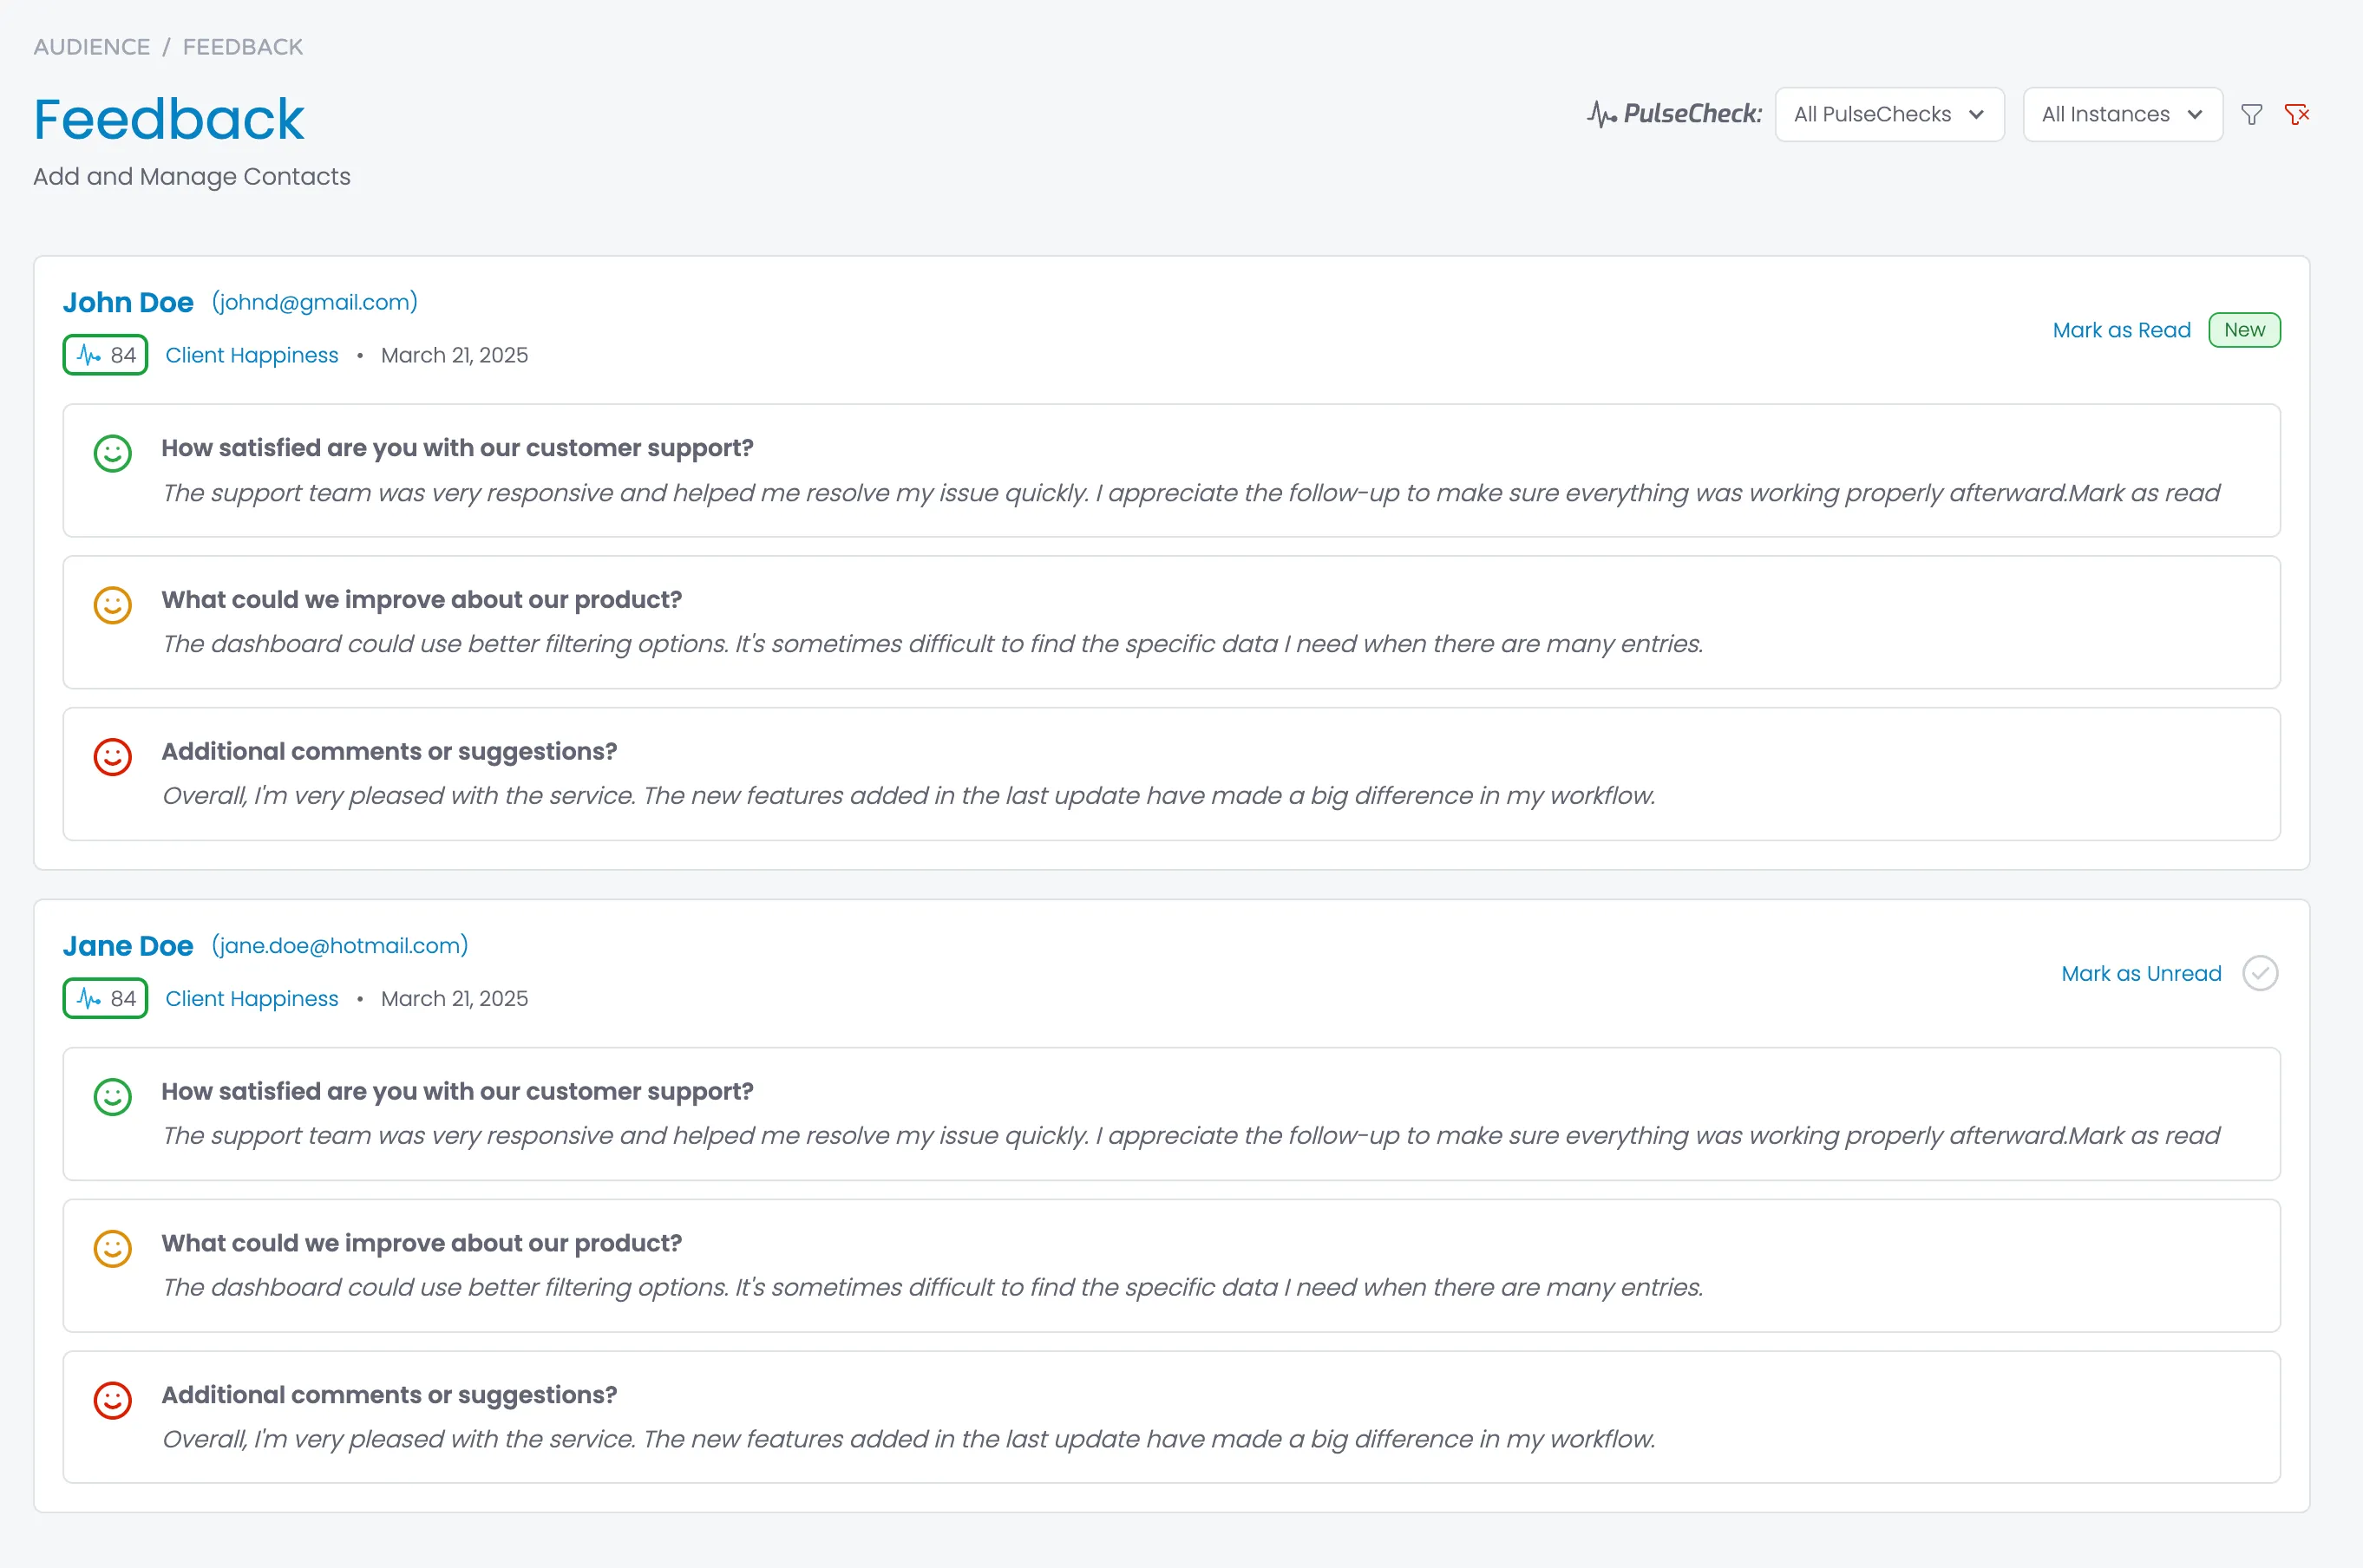
Task: Click Jane Doe's 'Overall, I'm very pleased' answer
Action: [x=908, y=1439]
